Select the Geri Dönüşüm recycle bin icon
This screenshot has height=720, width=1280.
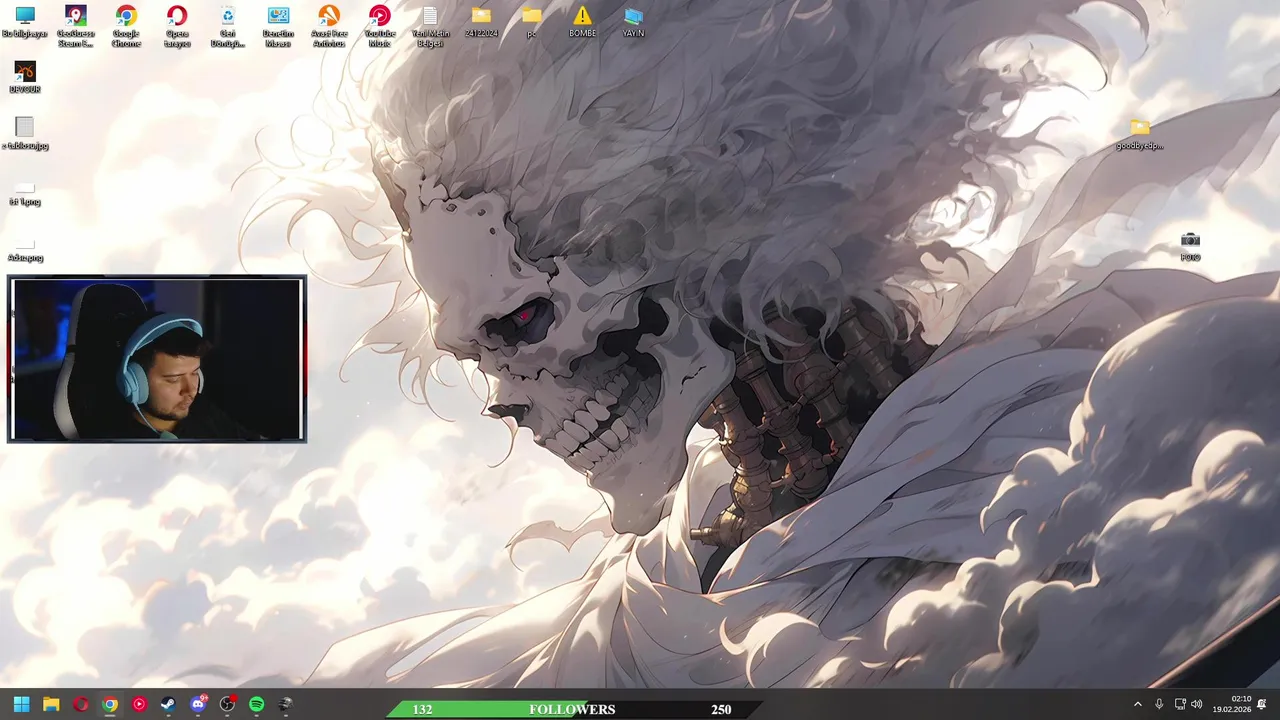228,26
